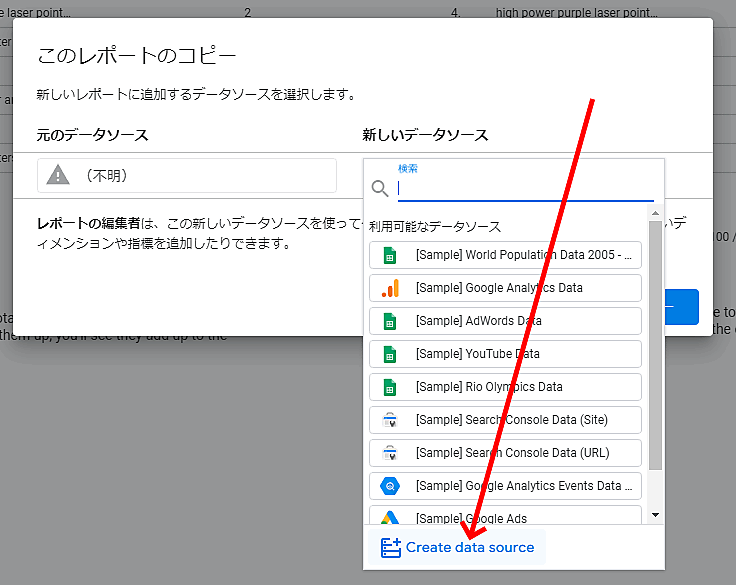Click the Create data source link

pyautogui.click(x=469, y=548)
